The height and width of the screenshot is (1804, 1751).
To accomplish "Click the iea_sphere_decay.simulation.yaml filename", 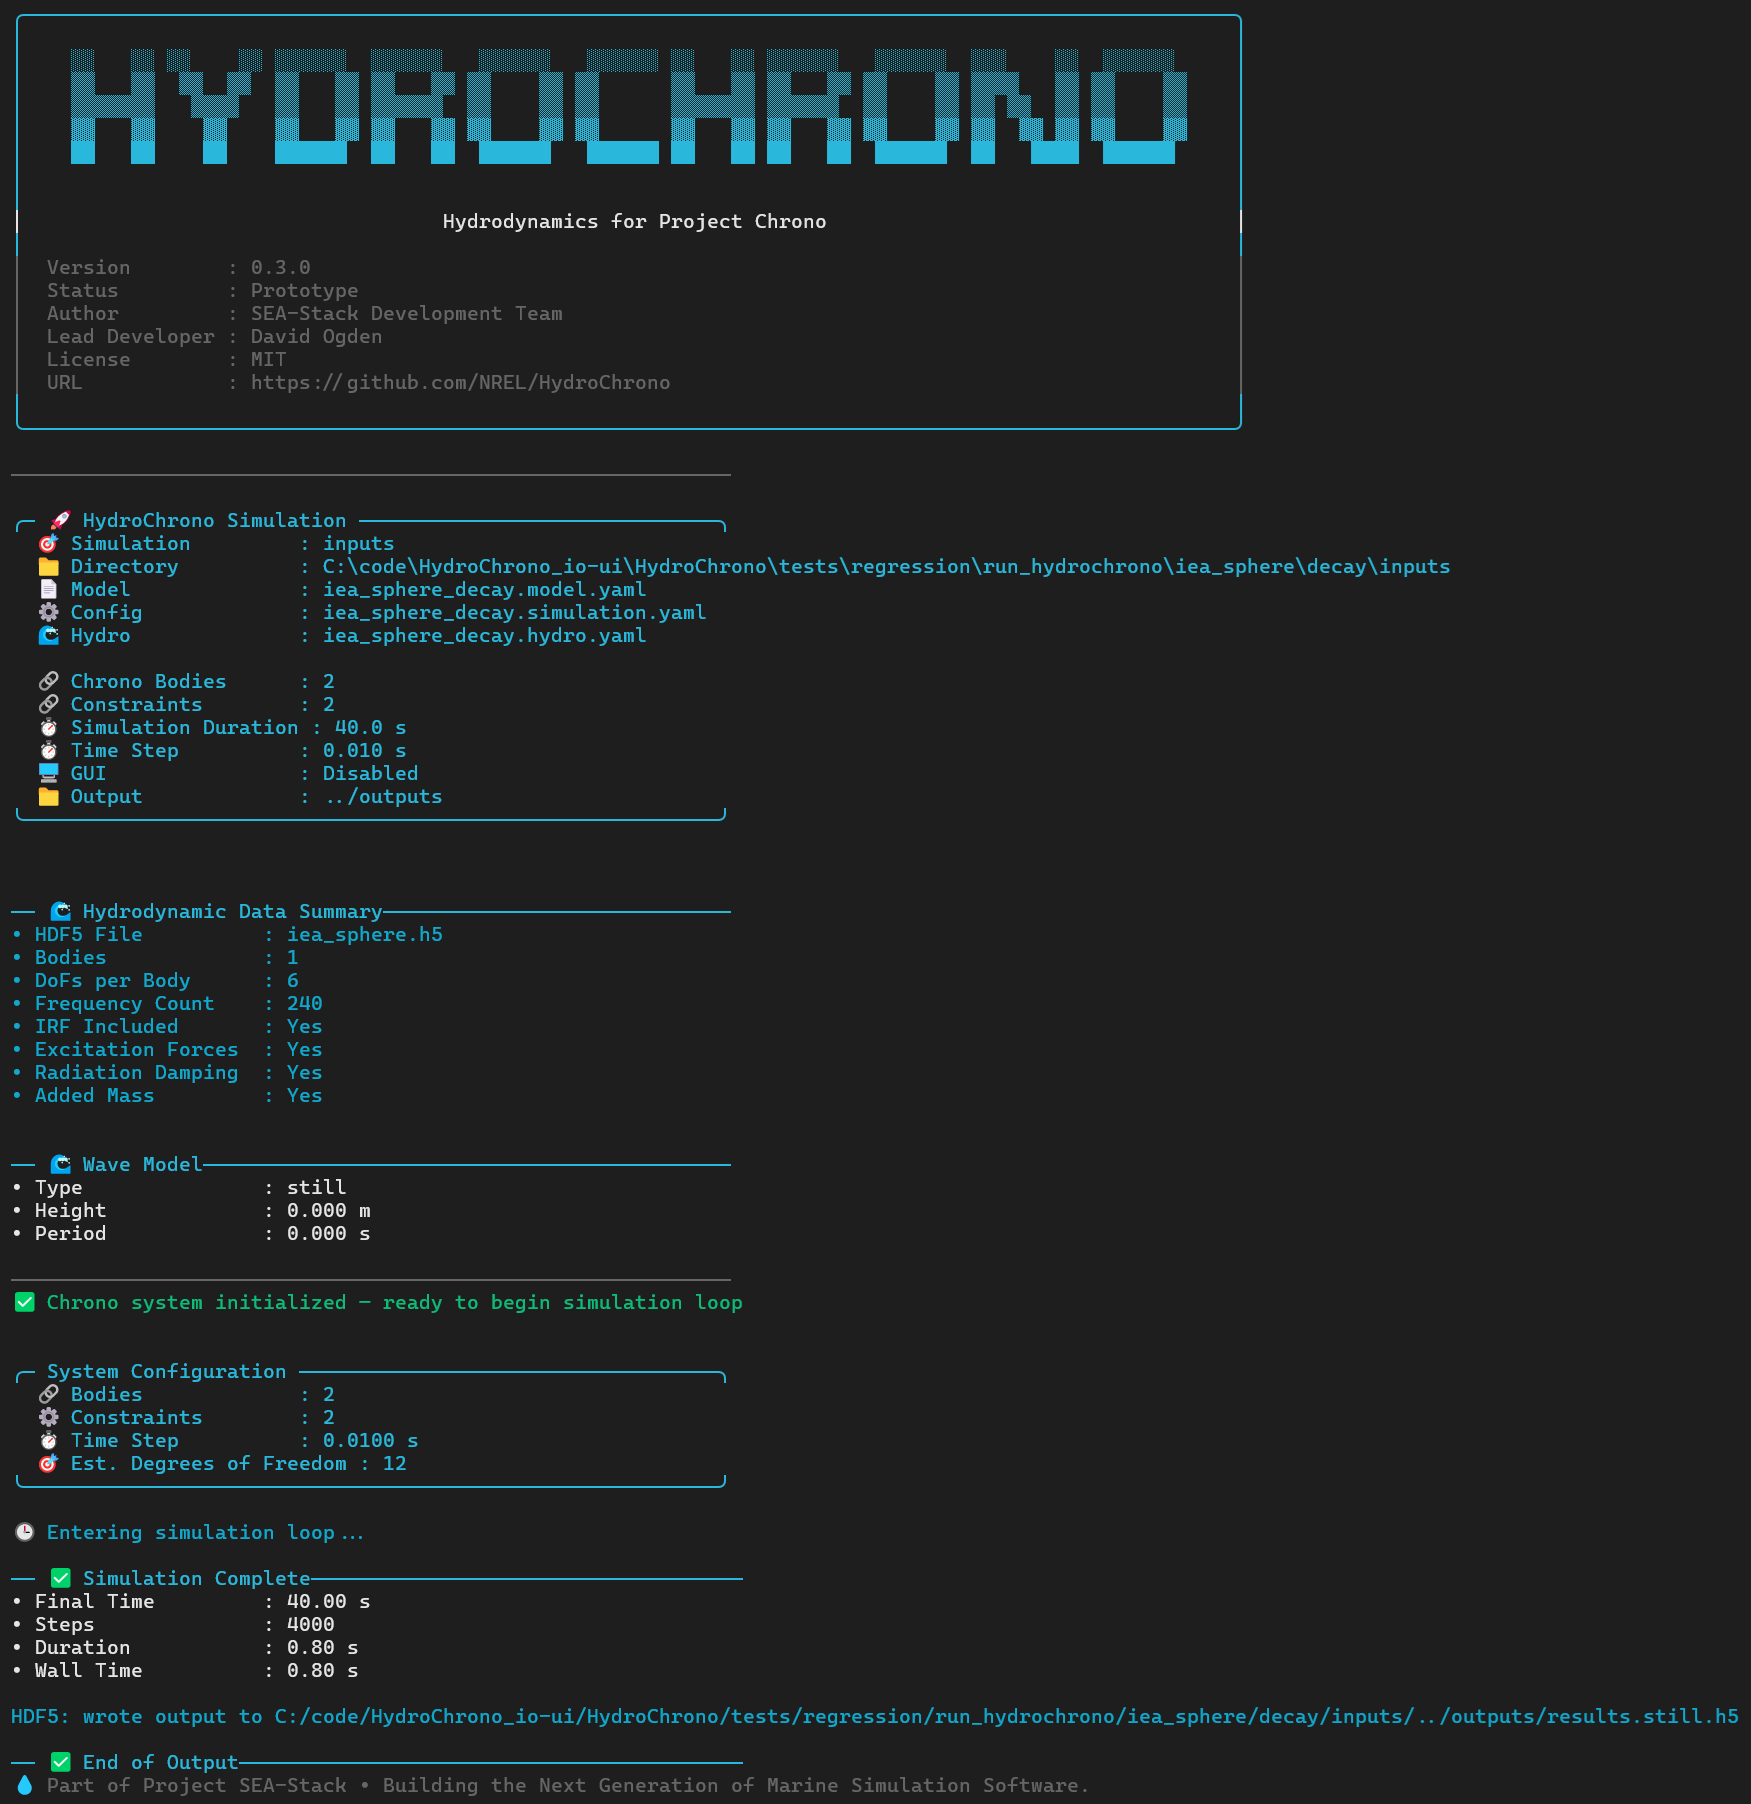I will [514, 613].
